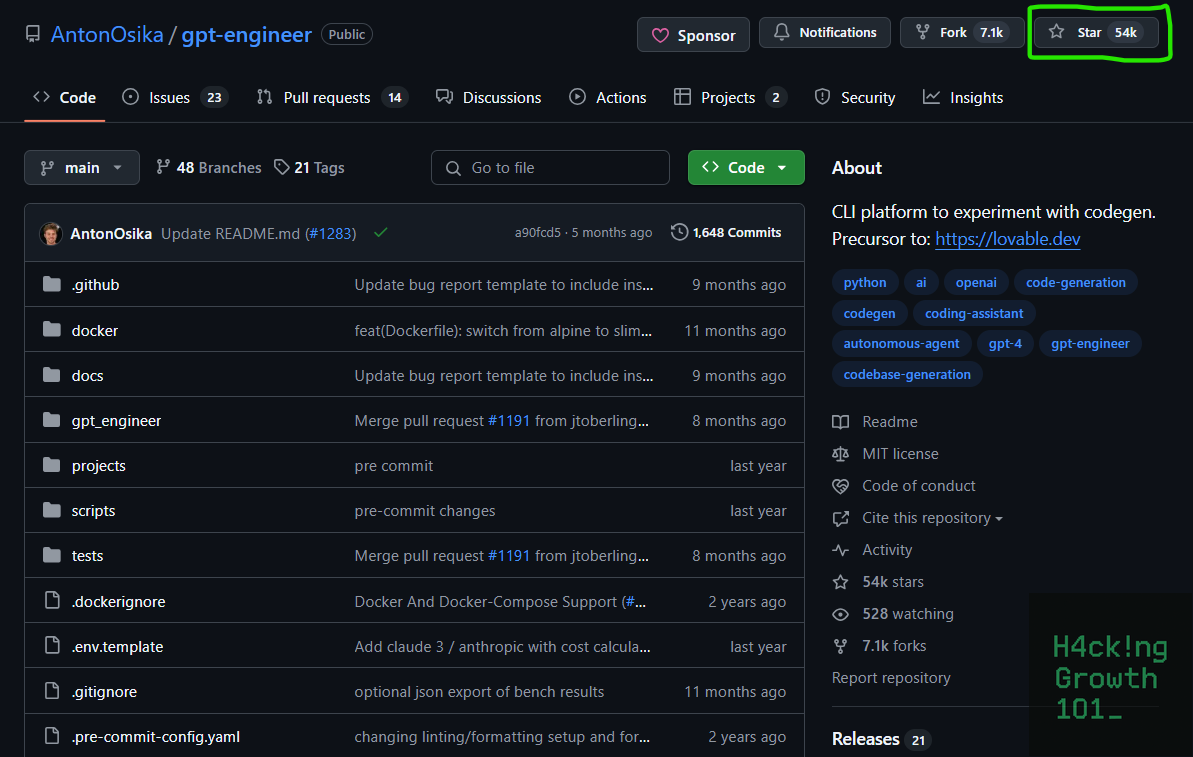Select the codebase-generation topic tag
This screenshot has height=757, width=1193.
pyautogui.click(x=907, y=374)
